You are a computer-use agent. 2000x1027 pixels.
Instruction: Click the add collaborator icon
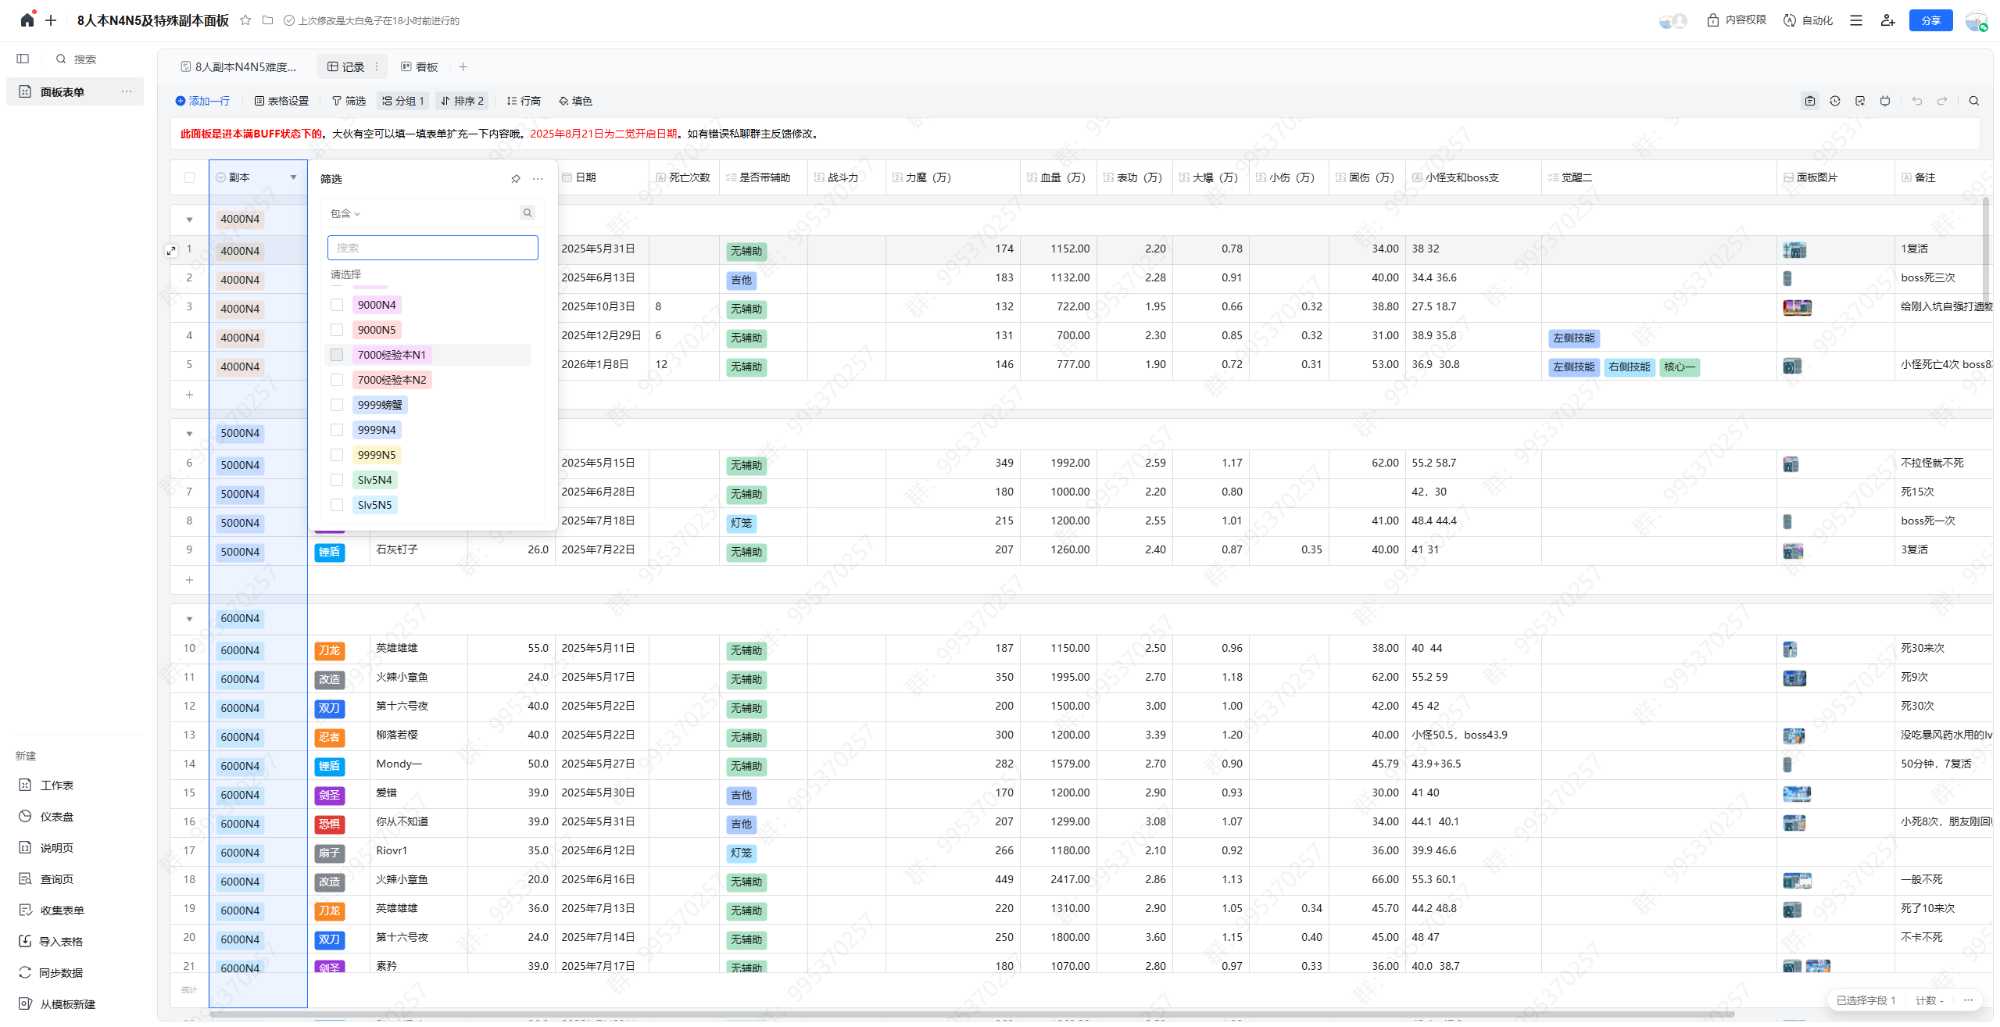pos(1887,20)
